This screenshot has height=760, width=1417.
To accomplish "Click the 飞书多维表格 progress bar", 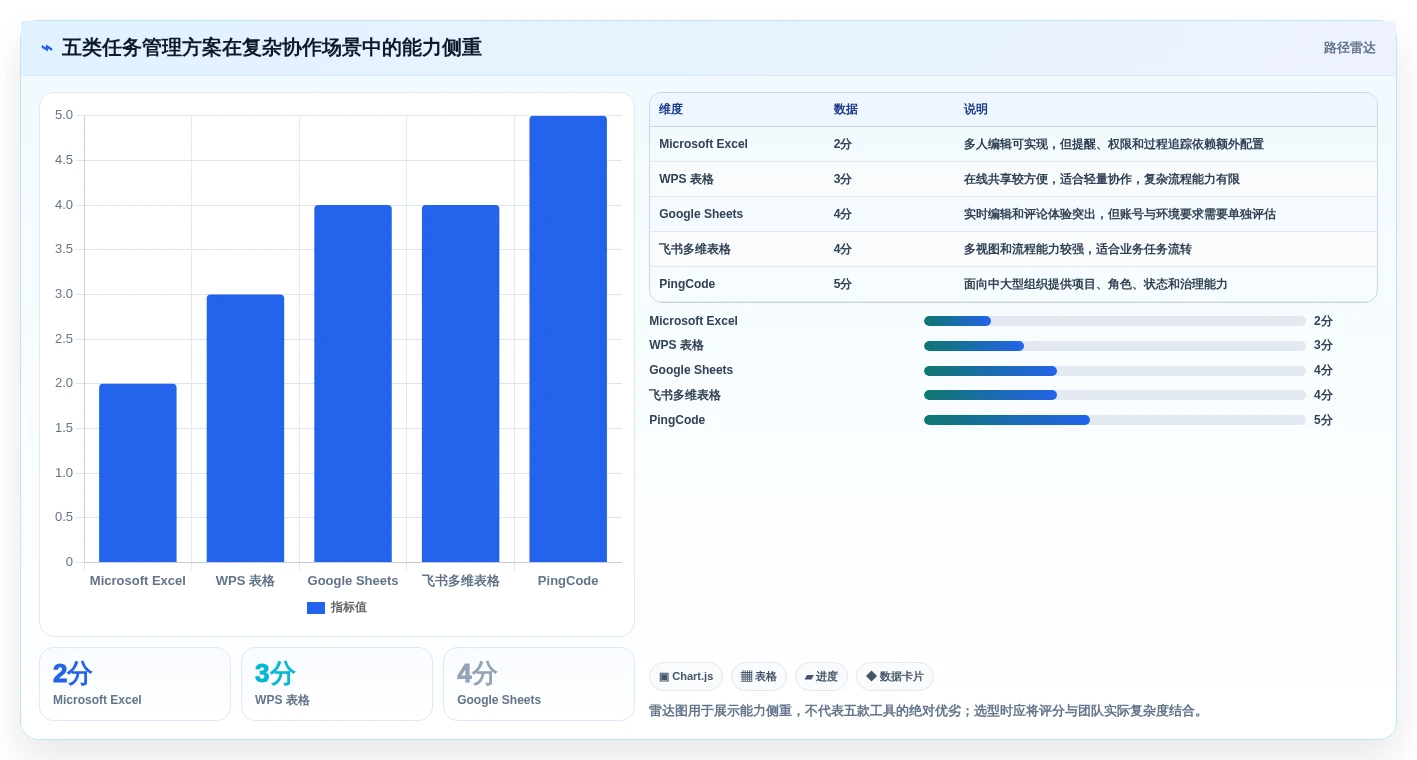I will click(1115, 395).
